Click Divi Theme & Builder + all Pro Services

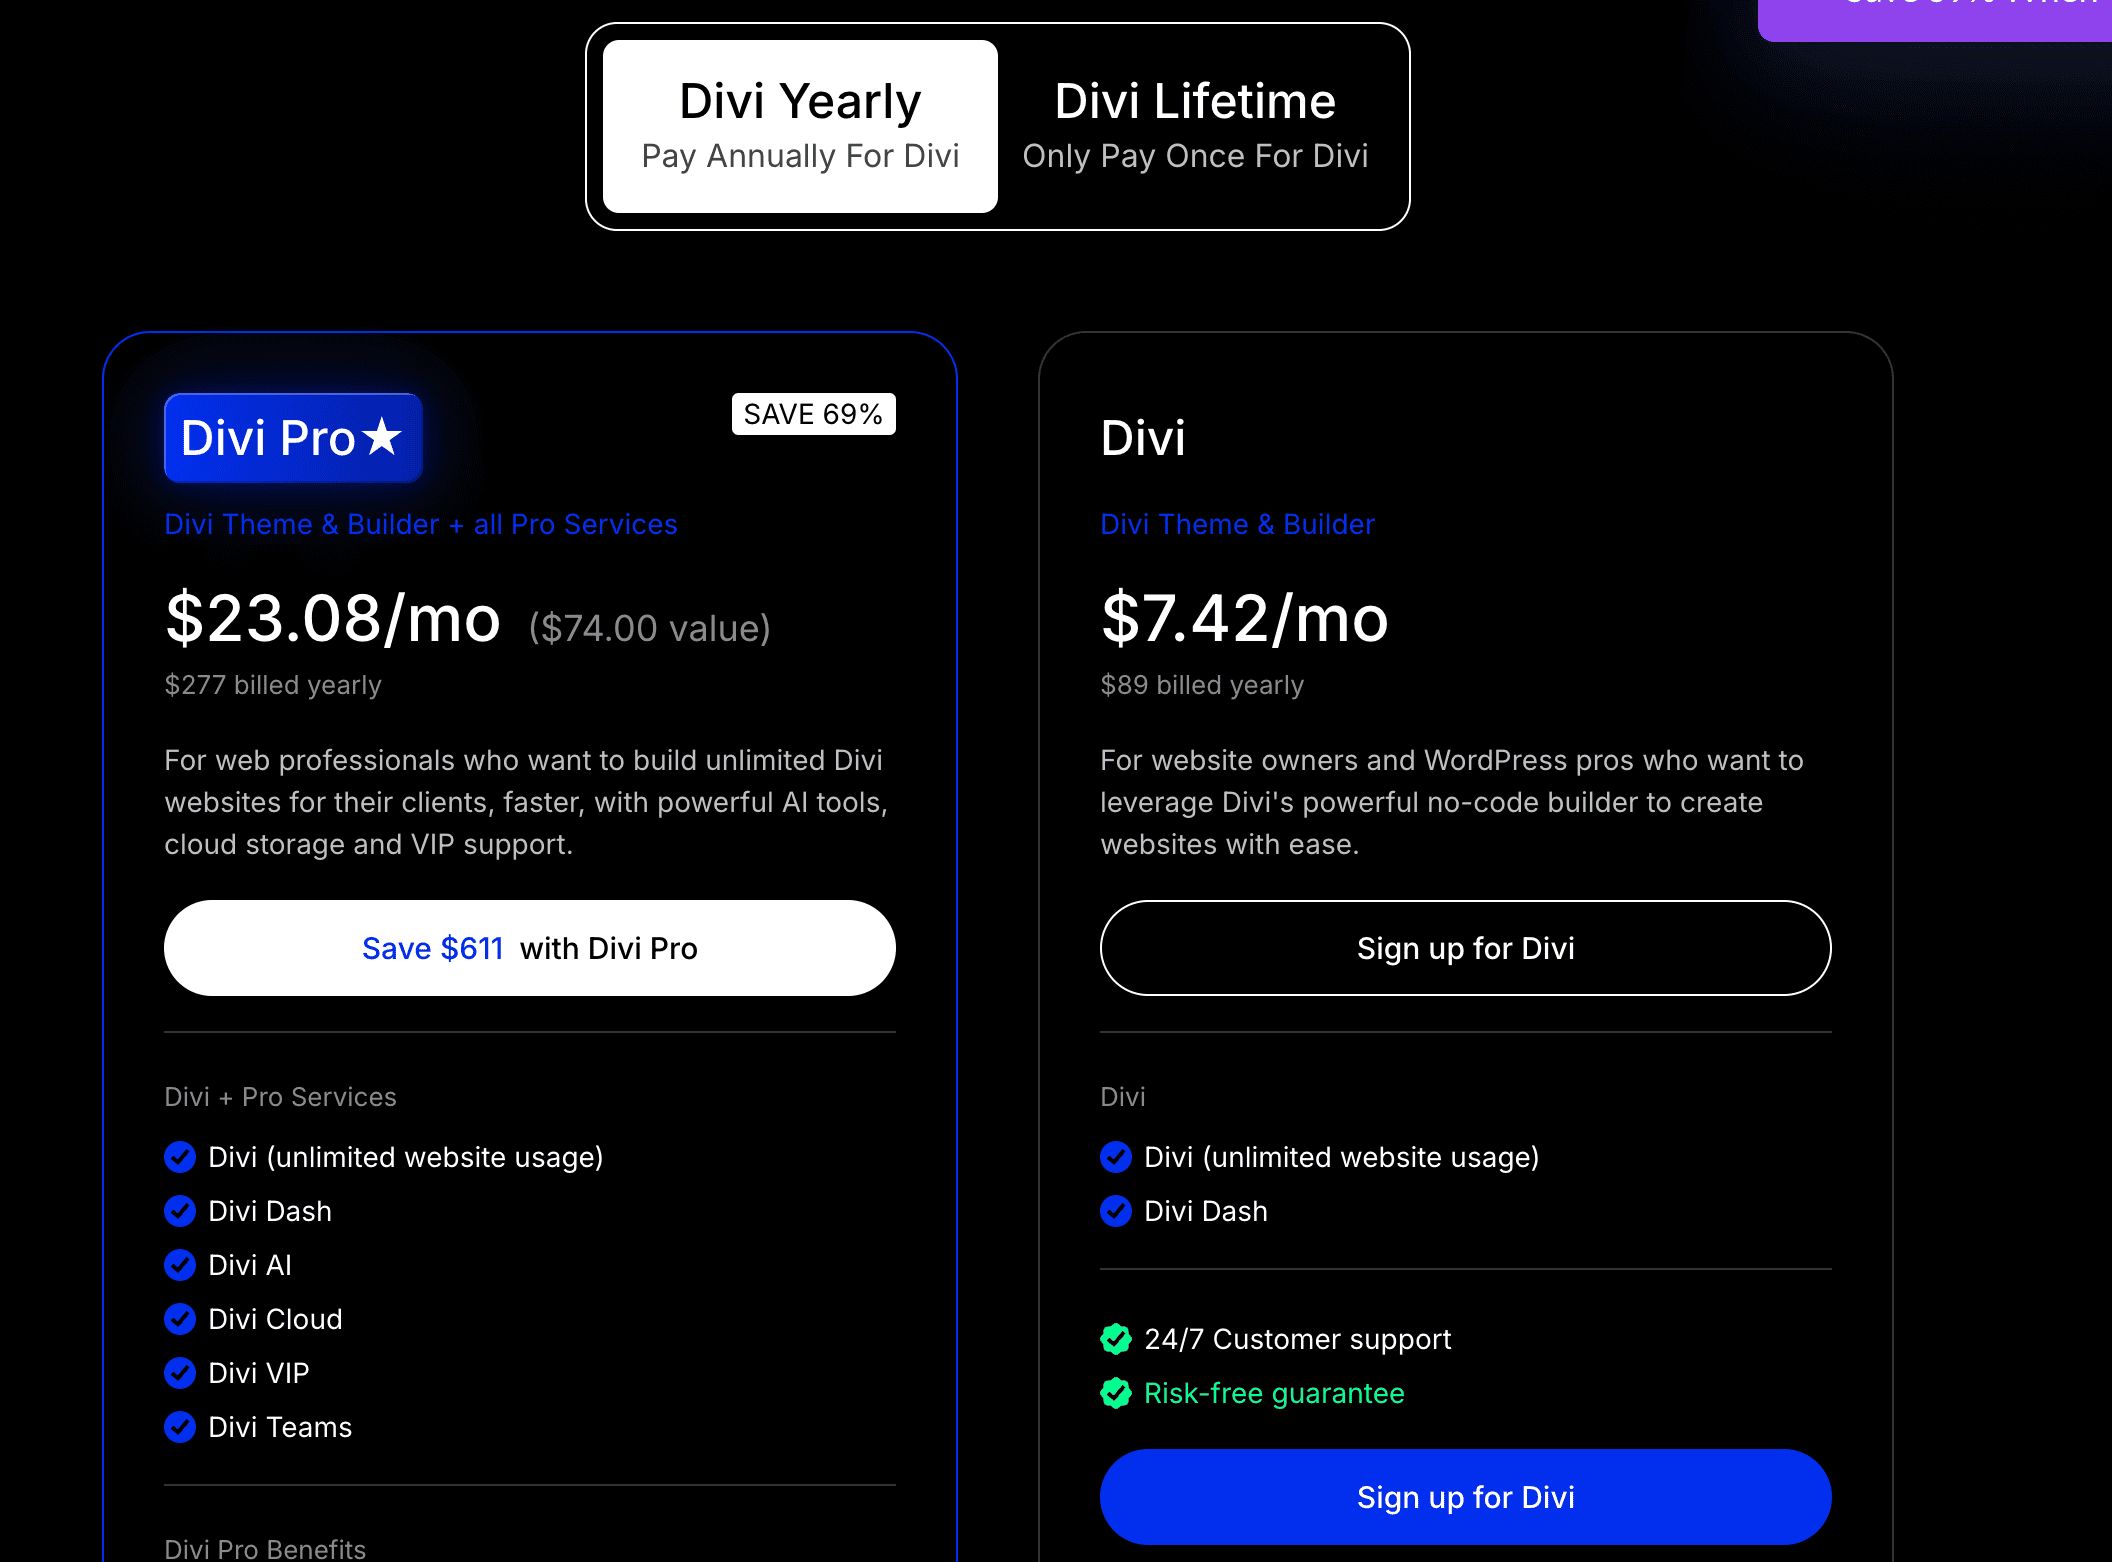click(421, 524)
